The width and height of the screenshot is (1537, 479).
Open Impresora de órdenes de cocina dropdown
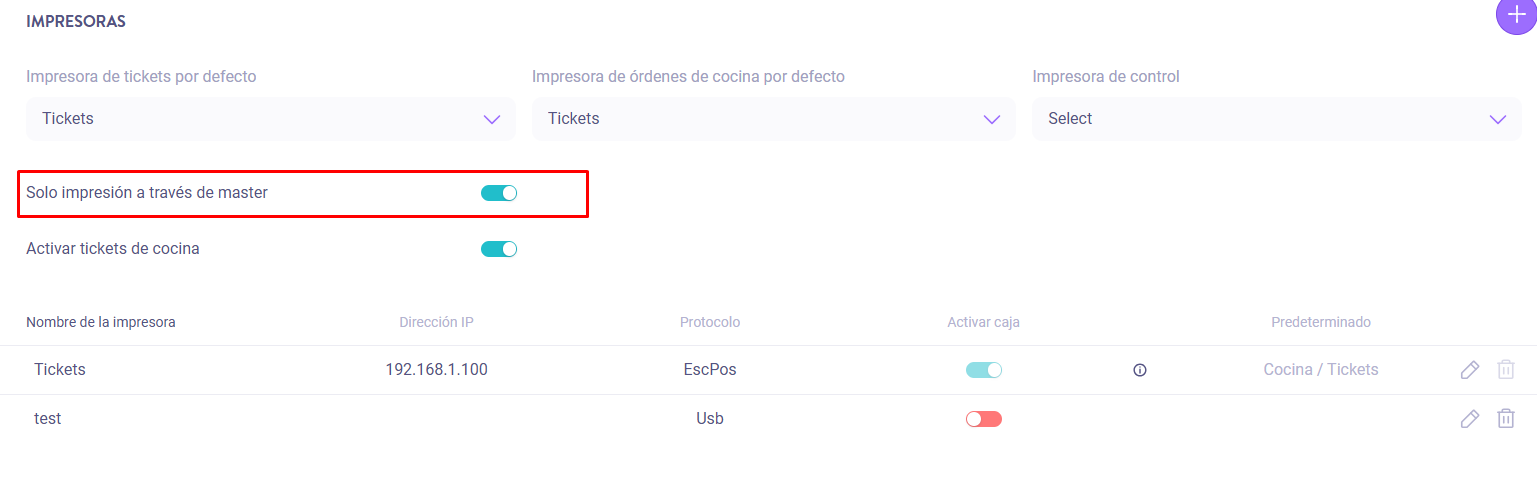point(773,119)
